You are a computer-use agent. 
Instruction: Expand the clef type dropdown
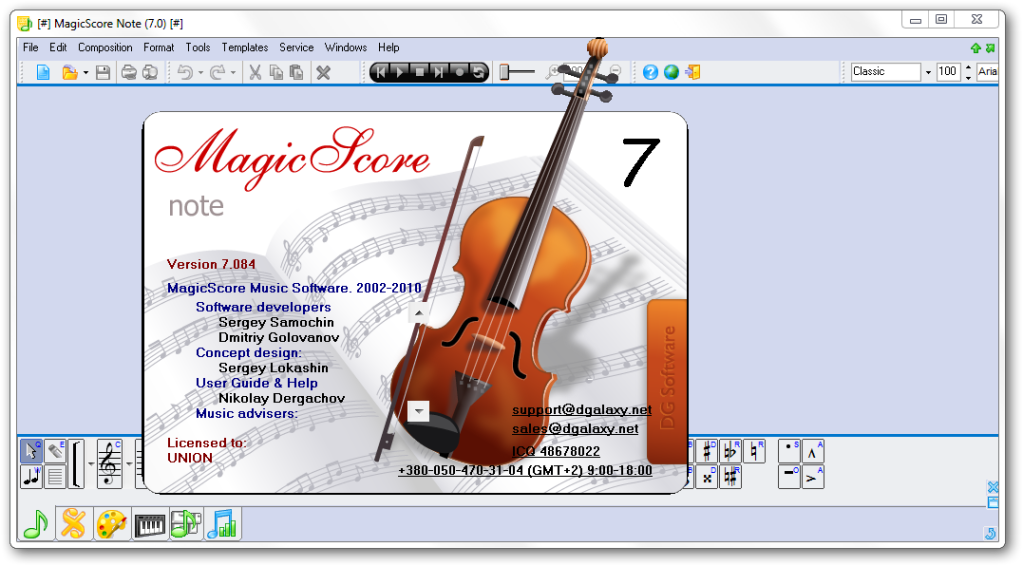coord(129,464)
